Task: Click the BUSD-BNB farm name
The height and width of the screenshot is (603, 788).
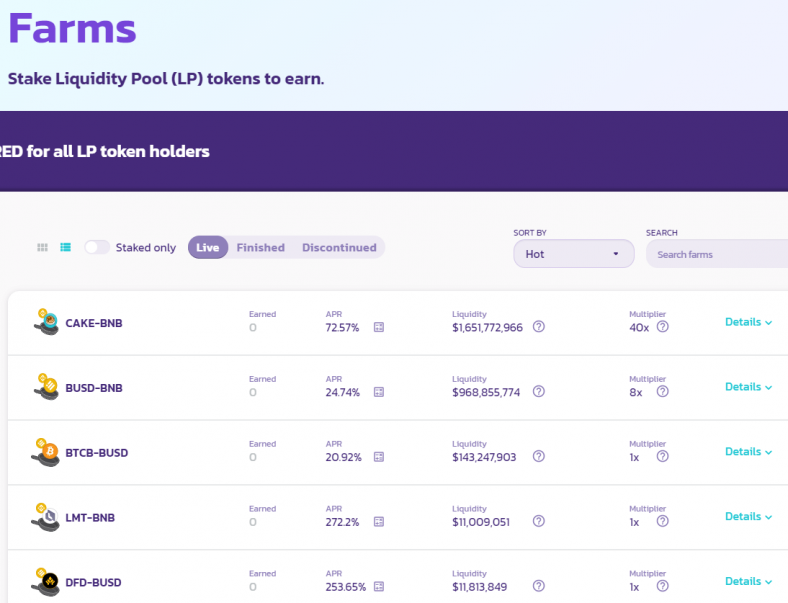Action: [94, 388]
